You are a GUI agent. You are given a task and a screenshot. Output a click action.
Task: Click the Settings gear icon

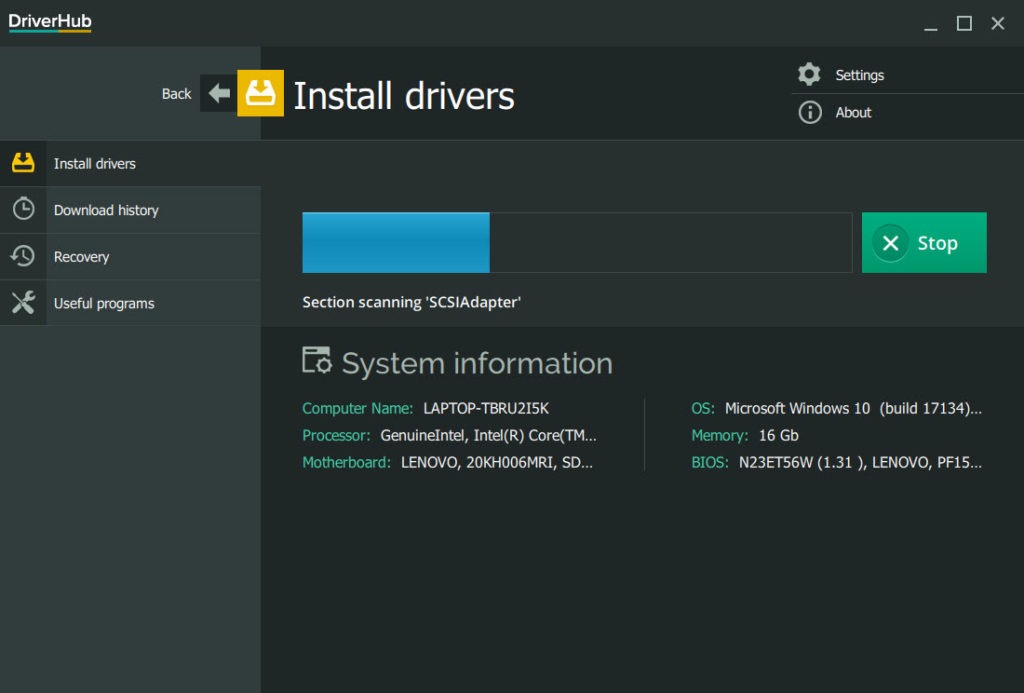pos(809,74)
